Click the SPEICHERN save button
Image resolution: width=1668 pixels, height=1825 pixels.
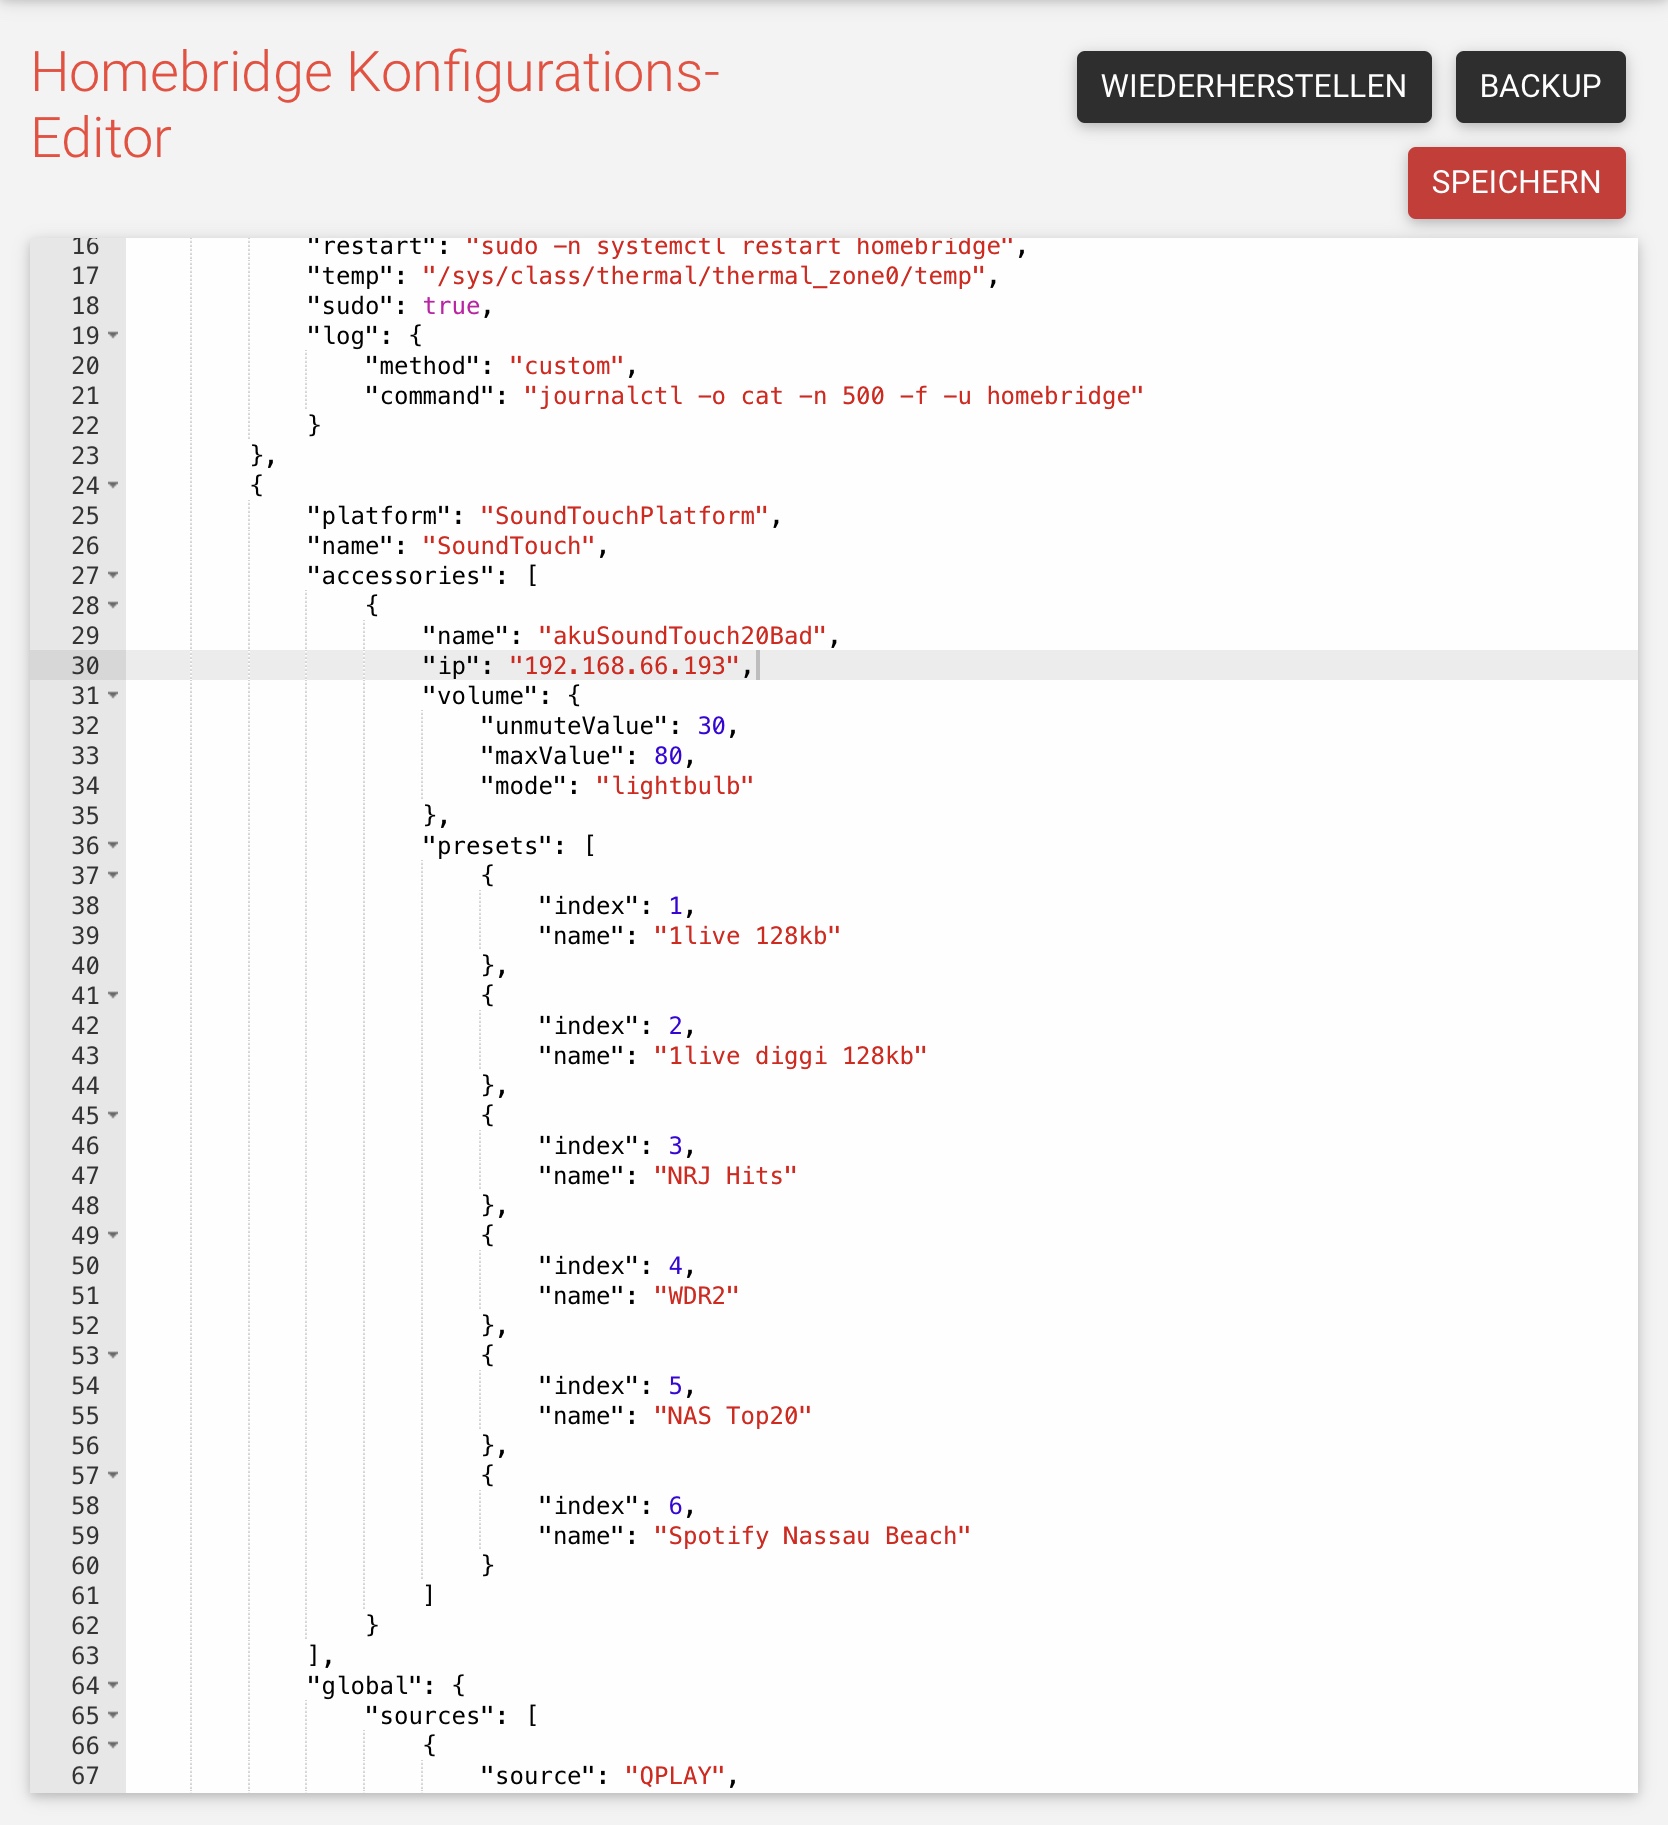pos(1515,183)
